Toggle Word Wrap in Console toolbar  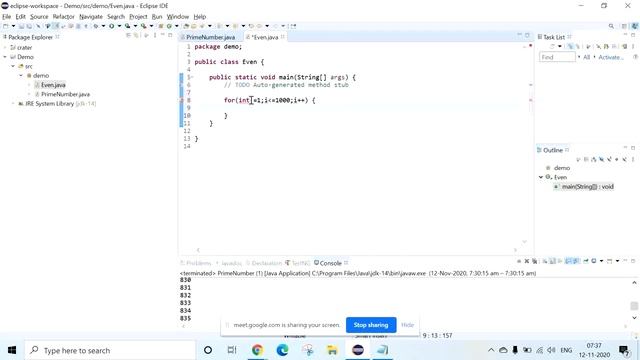[x=560, y=261]
